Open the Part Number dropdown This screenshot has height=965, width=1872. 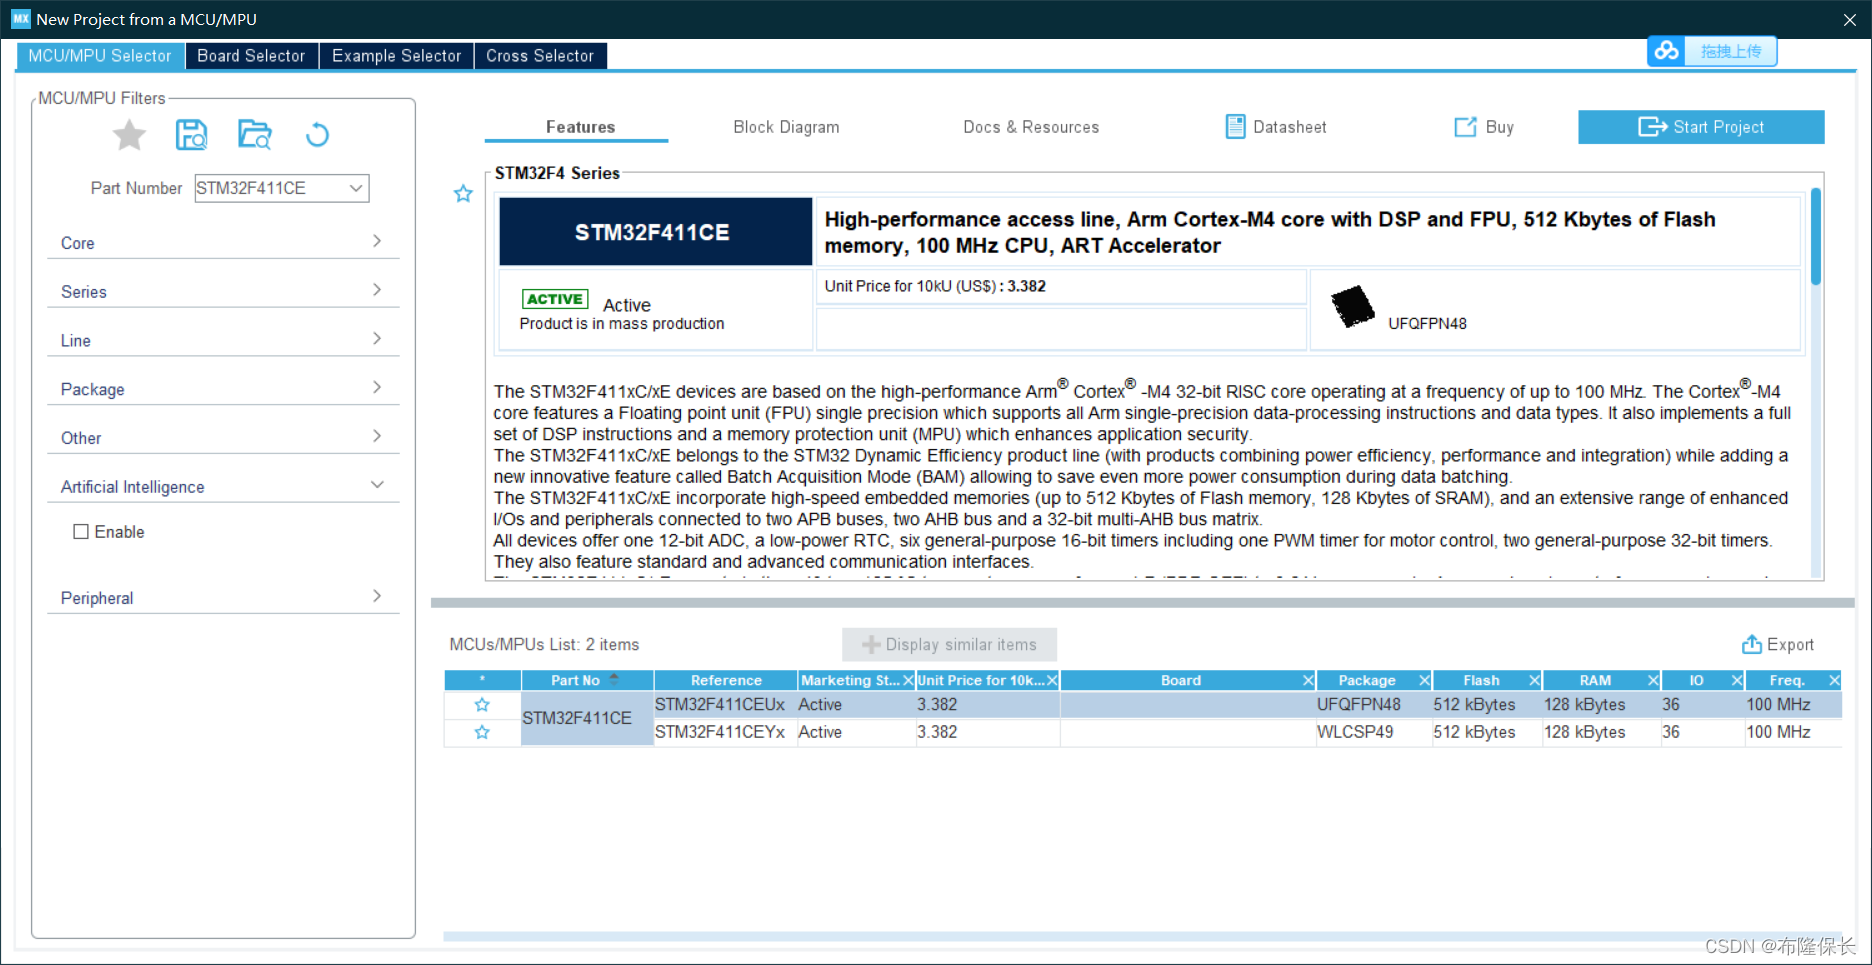tap(356, 188)
